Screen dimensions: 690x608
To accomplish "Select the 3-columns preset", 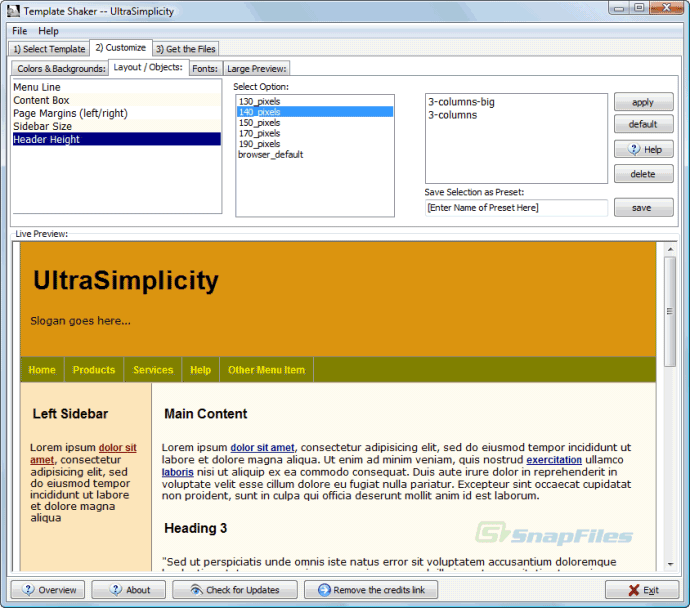I will 516,115.
